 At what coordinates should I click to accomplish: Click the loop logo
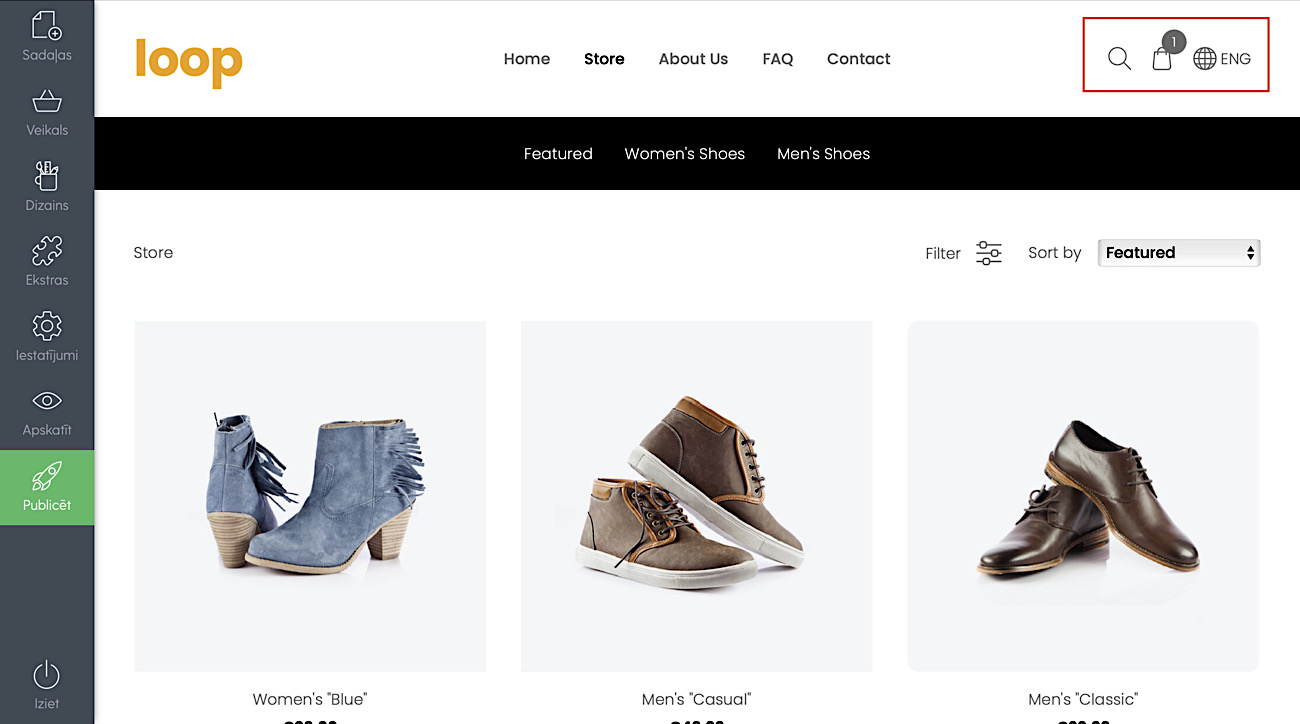coord(189,61)
